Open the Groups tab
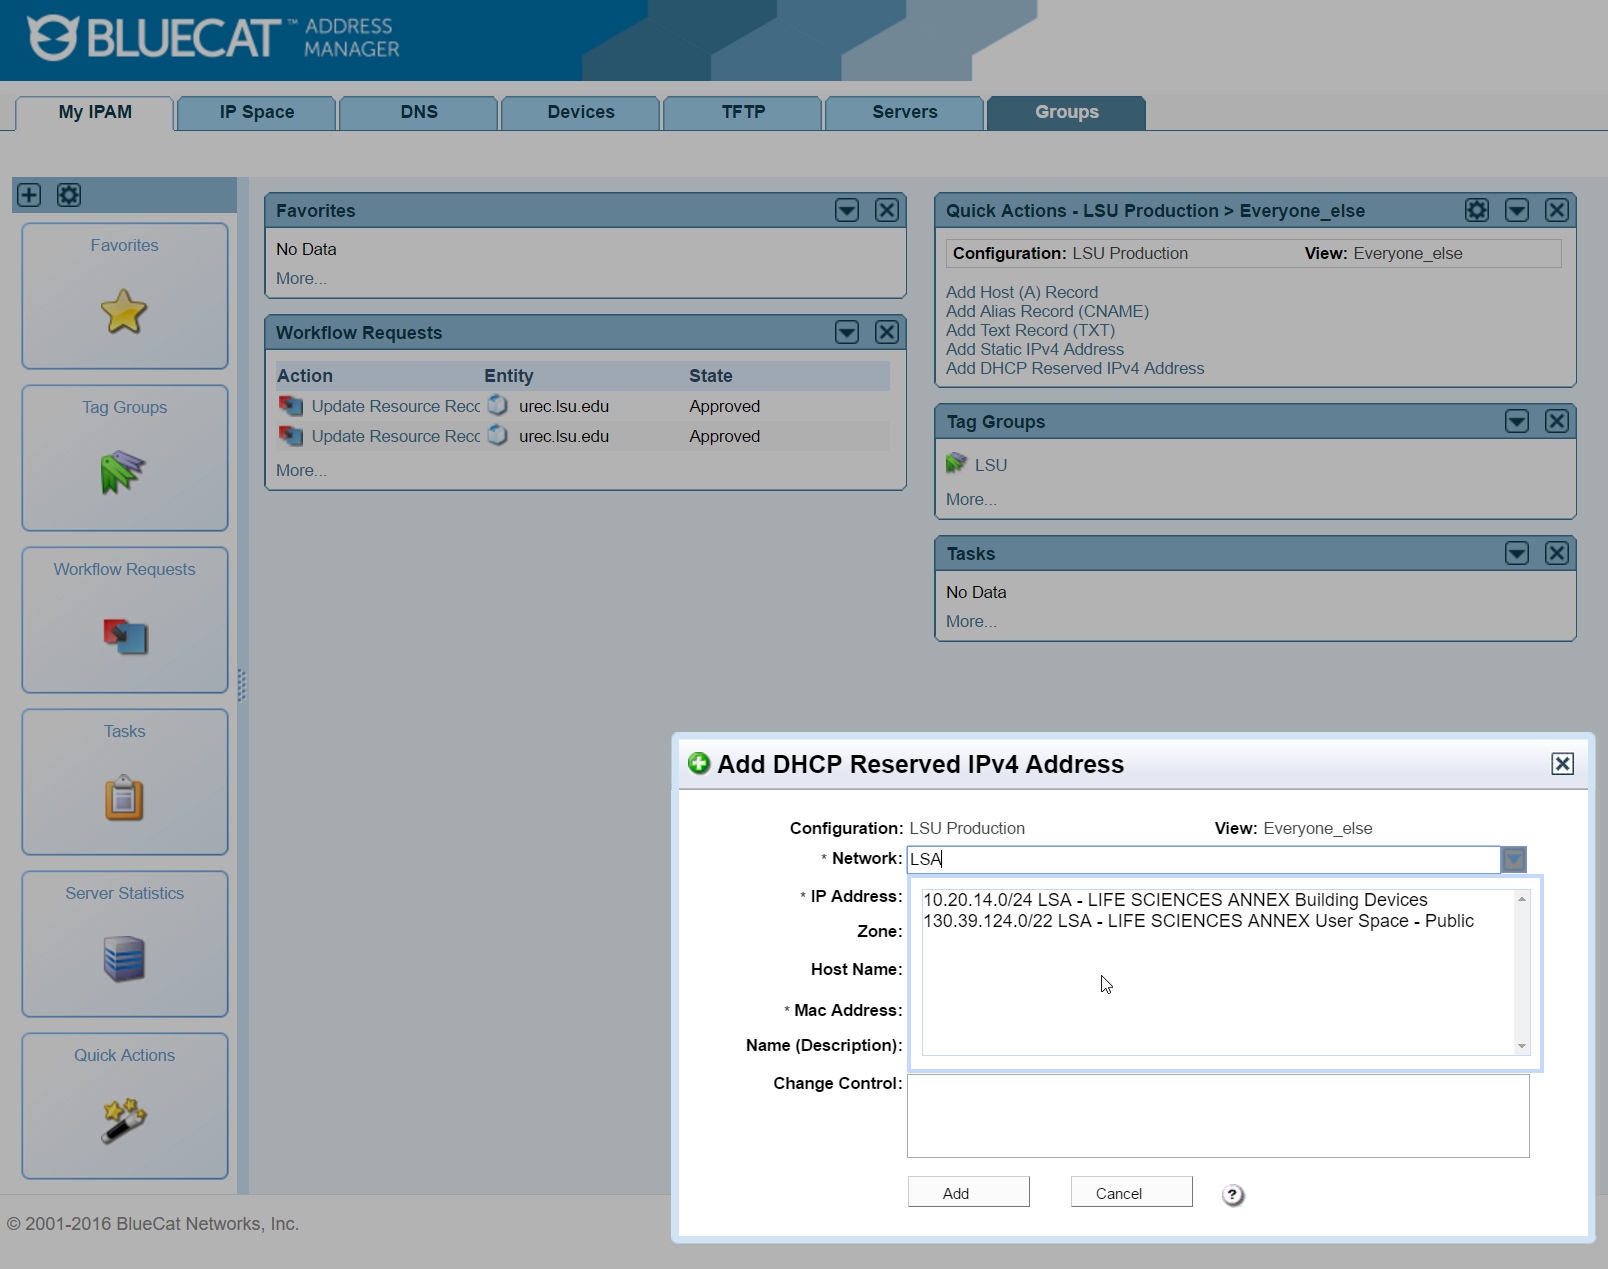 click(1067, 112)
